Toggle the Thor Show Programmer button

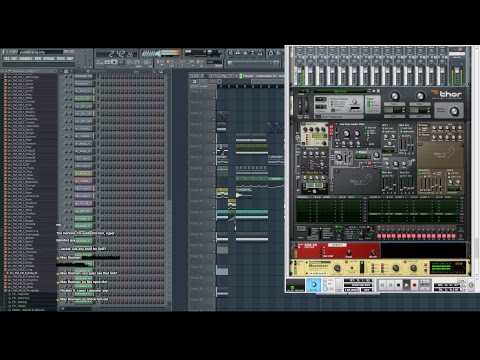318,117
